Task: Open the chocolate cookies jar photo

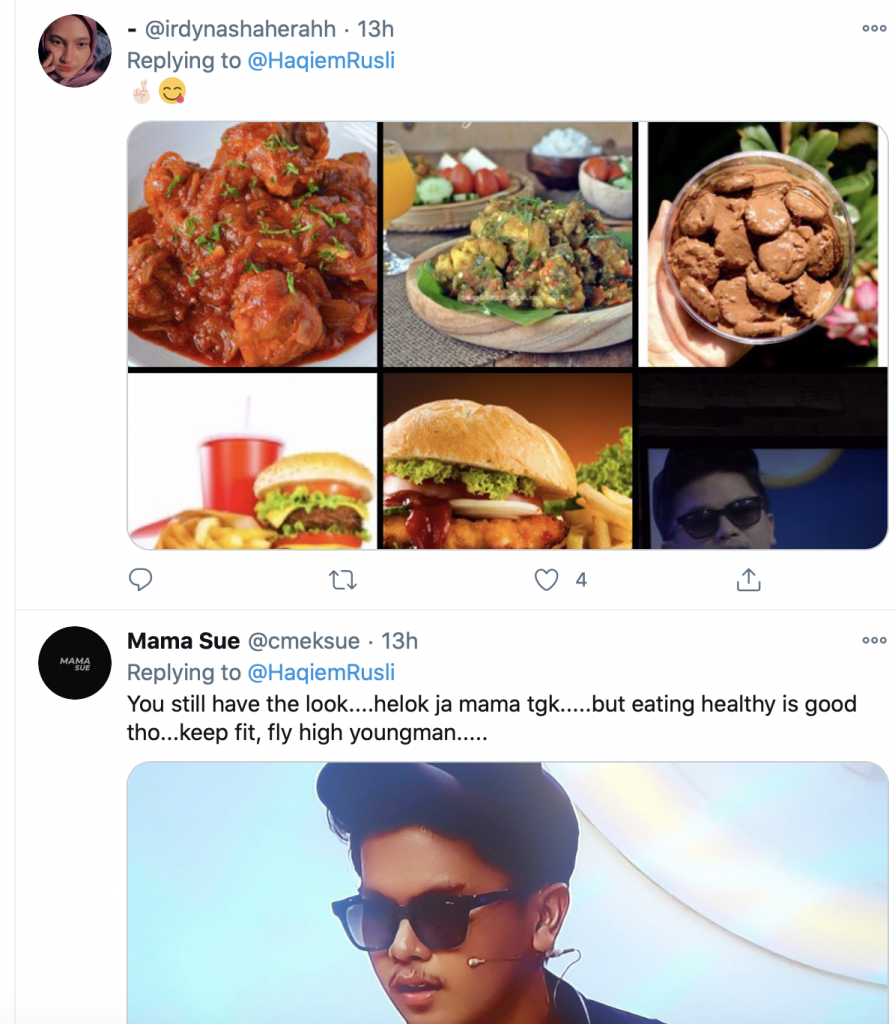Action: tap(763, 244)
